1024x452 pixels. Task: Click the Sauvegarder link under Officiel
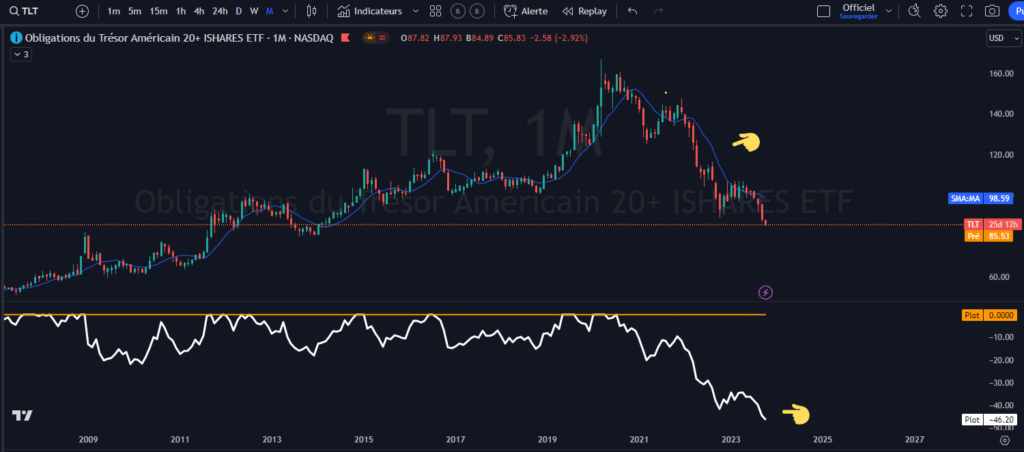(858, 16)
